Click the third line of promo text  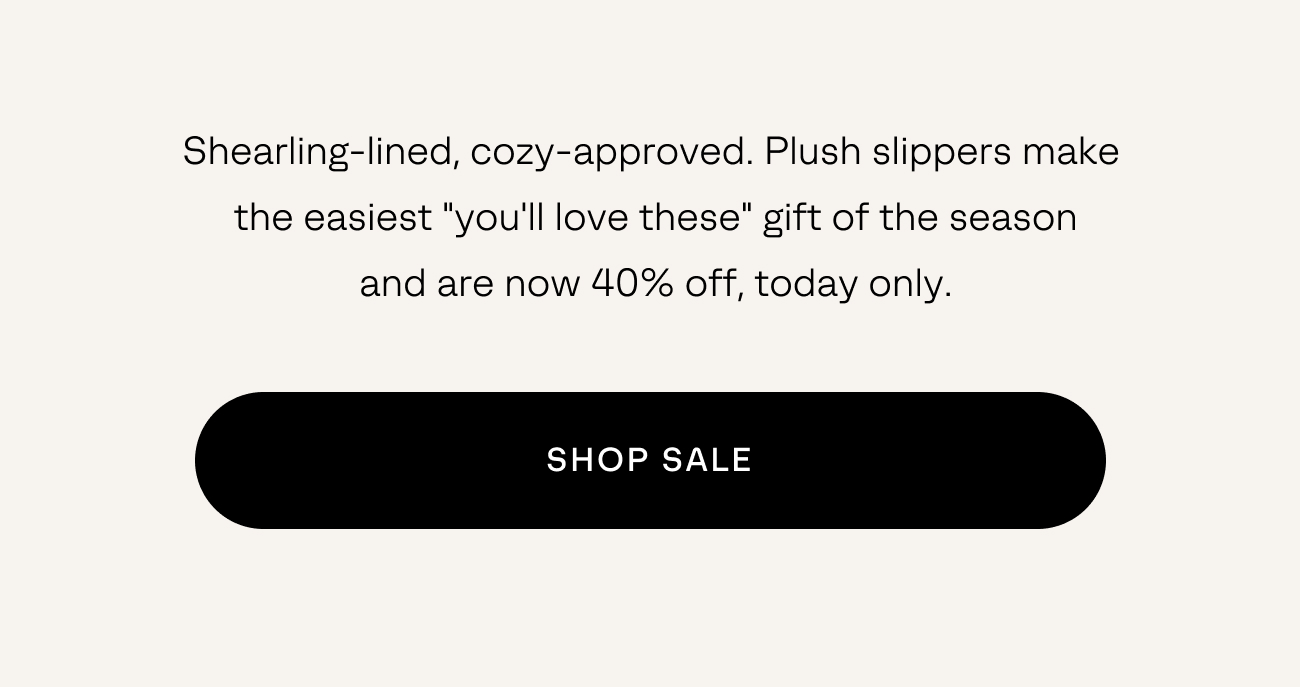tap(655, 283)
